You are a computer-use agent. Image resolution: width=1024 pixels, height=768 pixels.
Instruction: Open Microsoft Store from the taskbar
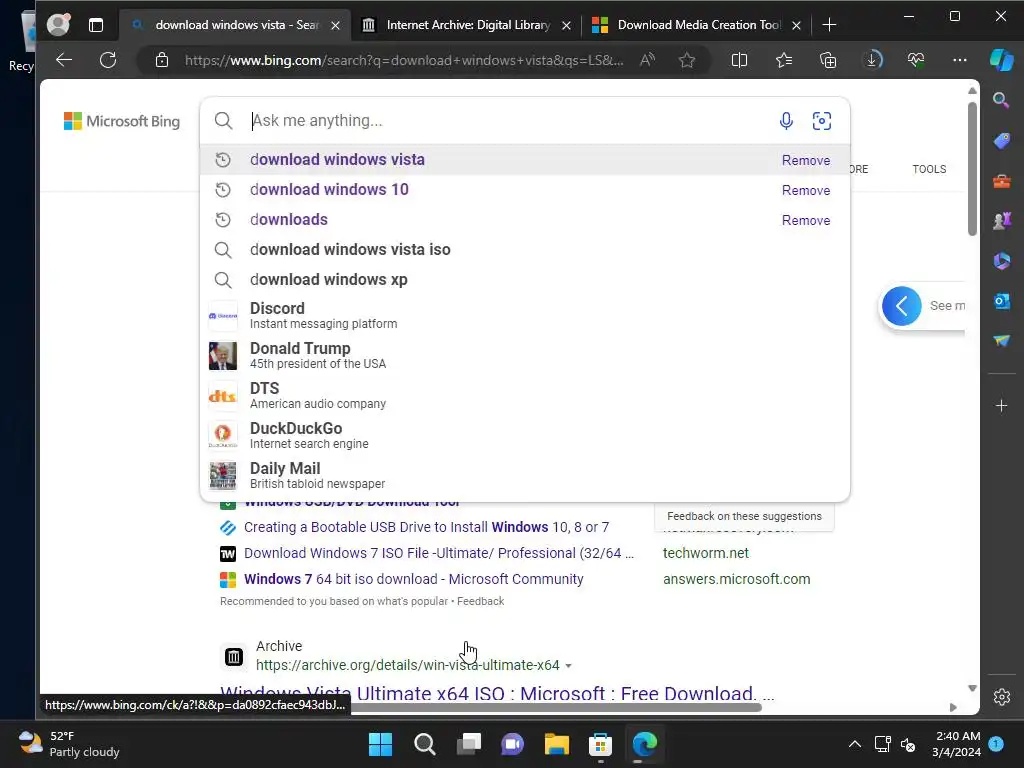[x=600, y=744]
